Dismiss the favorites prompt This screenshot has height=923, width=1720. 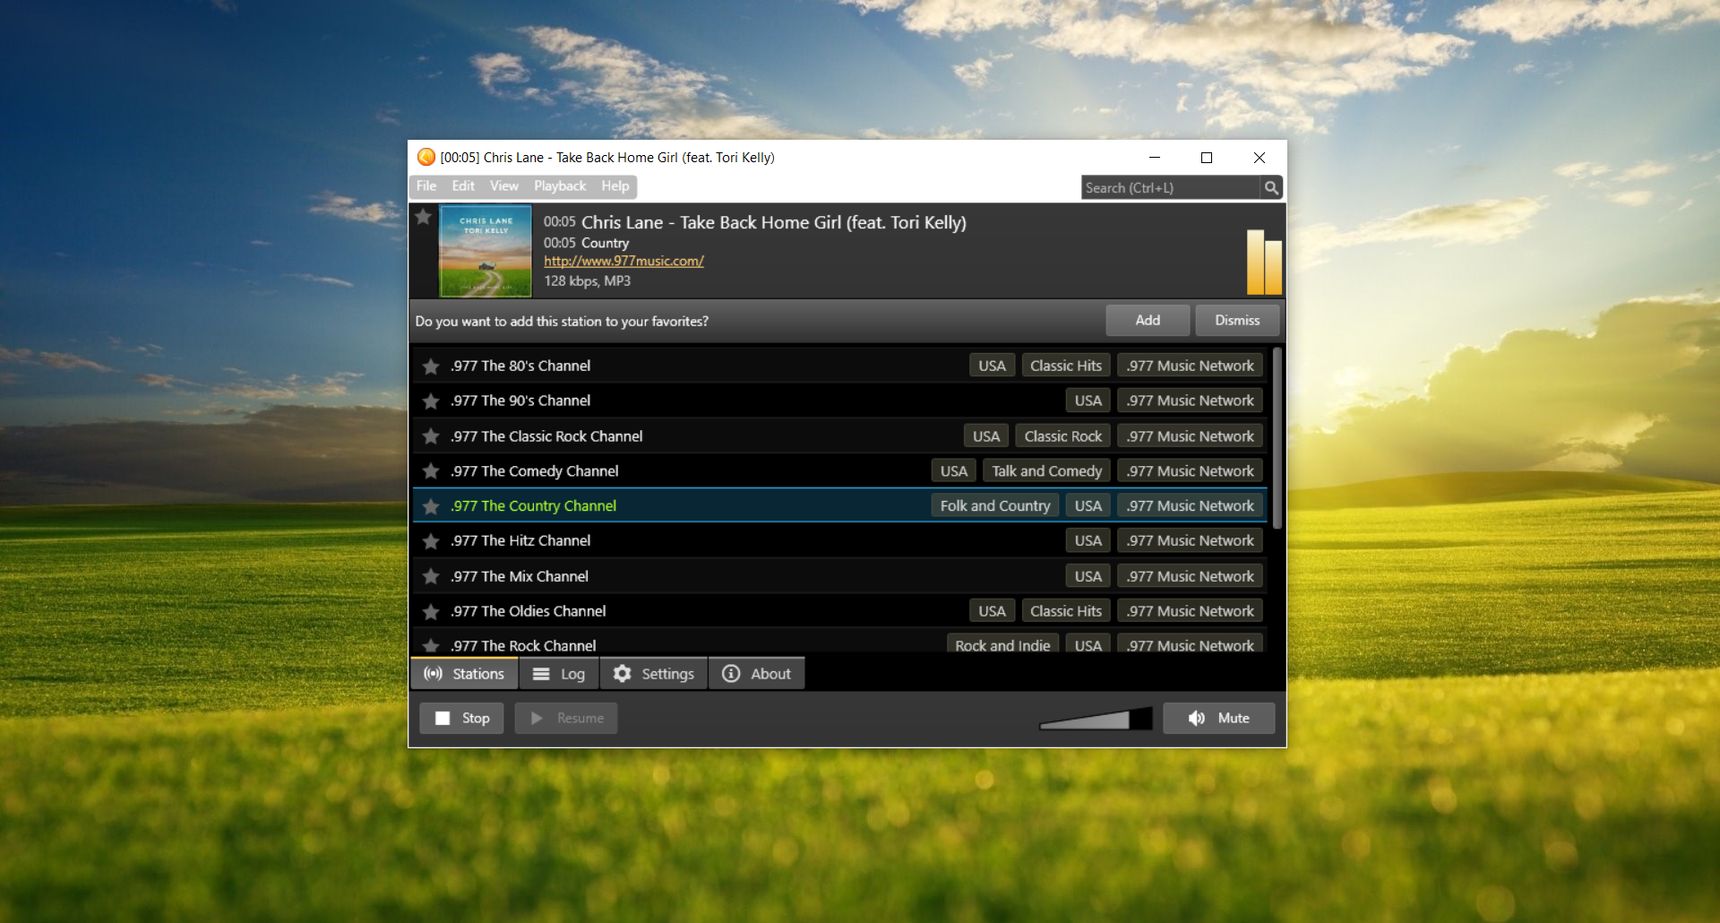coord(1237,320)
